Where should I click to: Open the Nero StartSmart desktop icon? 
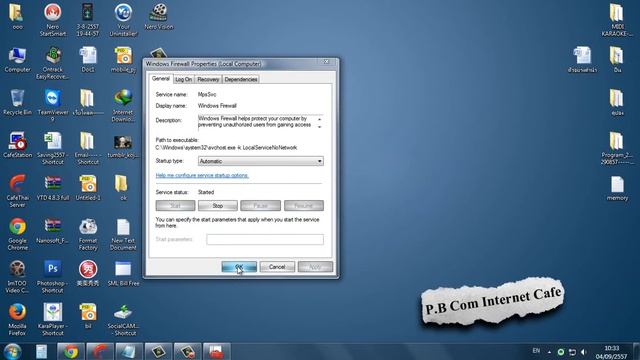coord(53,20)
